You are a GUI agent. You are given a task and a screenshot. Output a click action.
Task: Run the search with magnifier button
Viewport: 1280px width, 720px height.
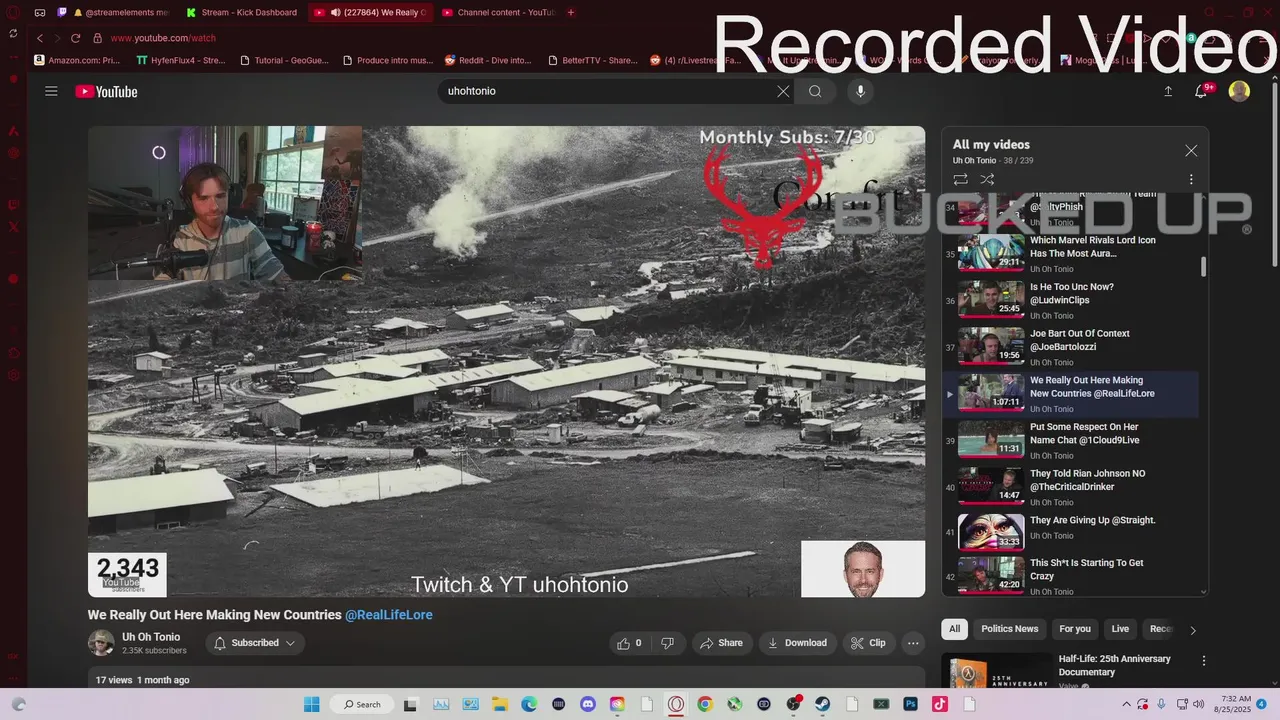tap(815, 91)
